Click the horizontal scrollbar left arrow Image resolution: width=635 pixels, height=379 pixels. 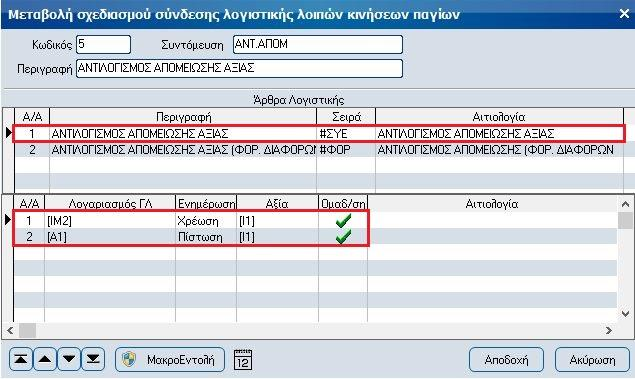(x=10, y=330)
